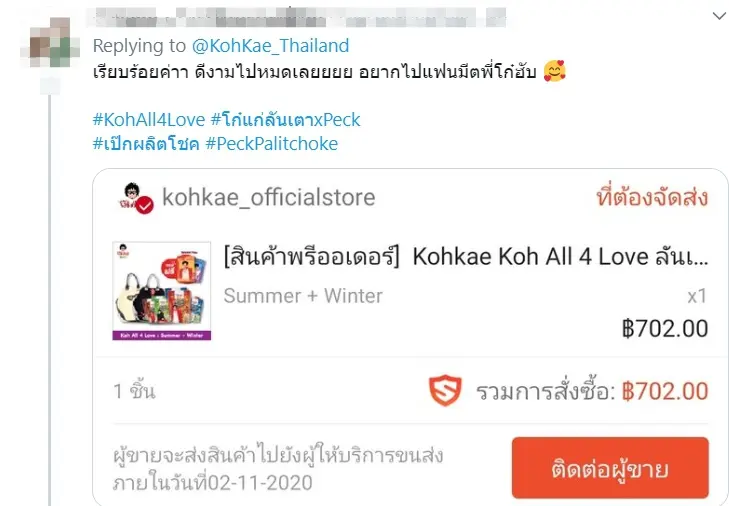The height and width of the screenshot is (506, 729).
Task: Open the Kohkae Koh All 4 Love product title
Action: coord(465,256)
